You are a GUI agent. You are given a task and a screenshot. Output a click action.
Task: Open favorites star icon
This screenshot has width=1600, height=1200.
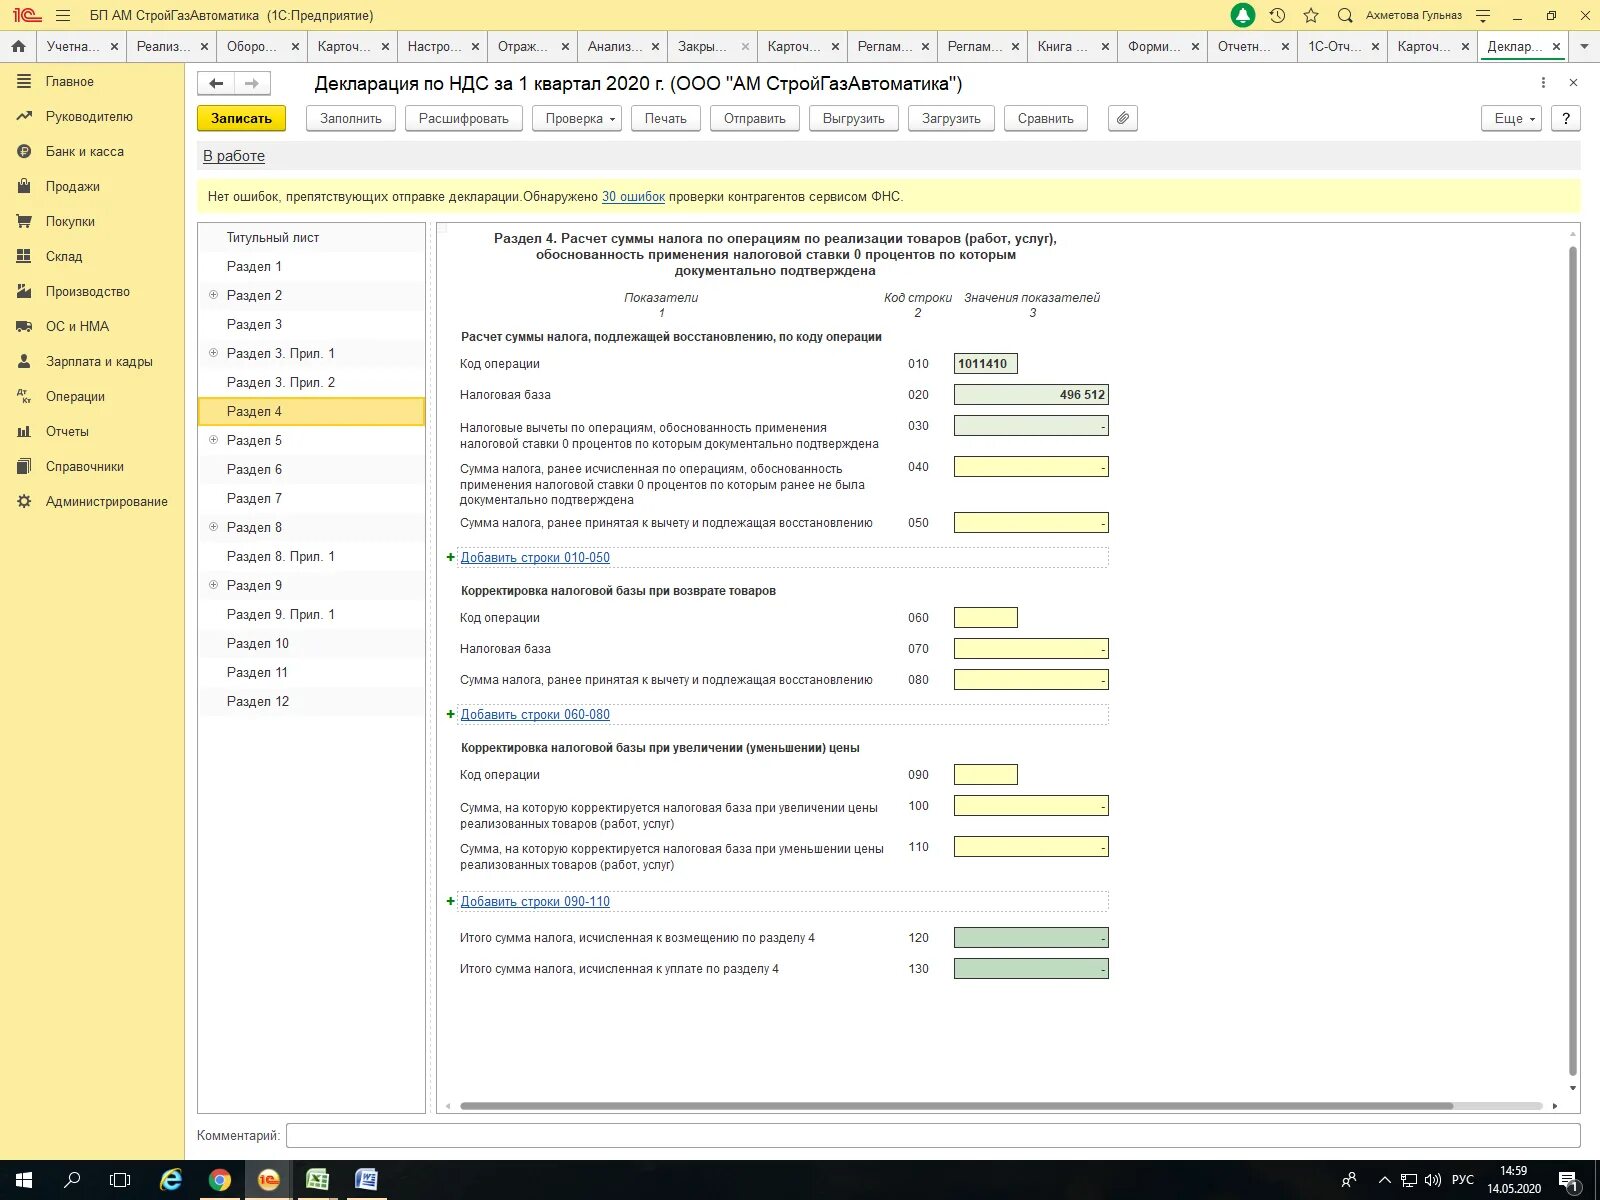pos(1311,15)
